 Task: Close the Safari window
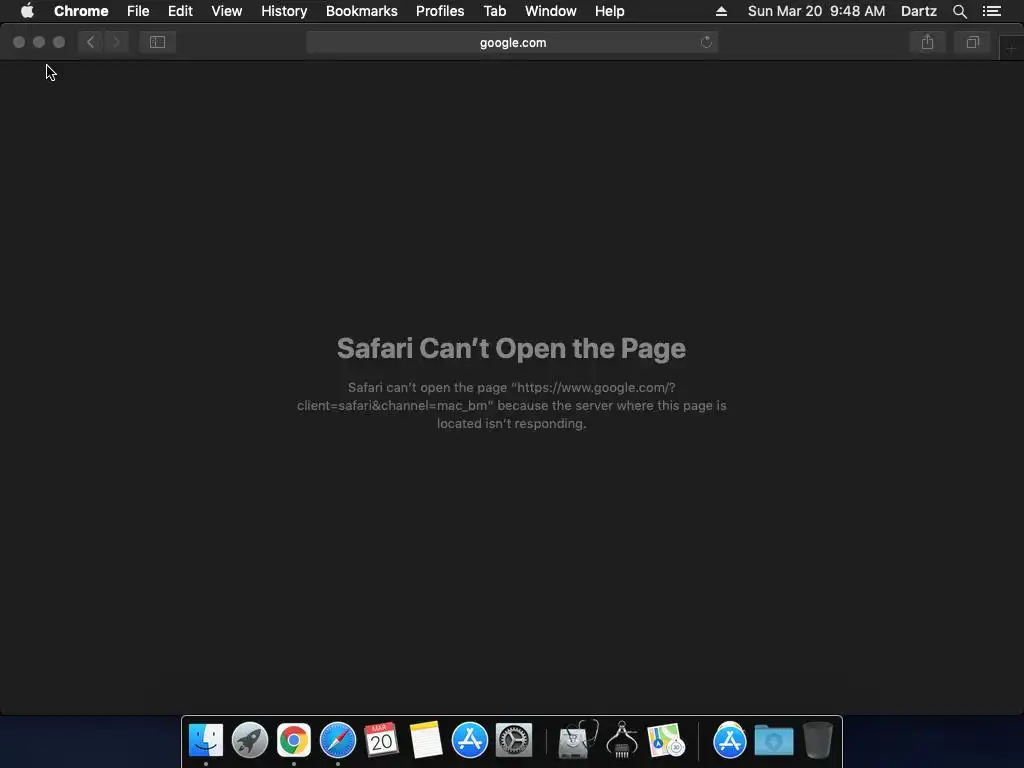pos(19,42)
